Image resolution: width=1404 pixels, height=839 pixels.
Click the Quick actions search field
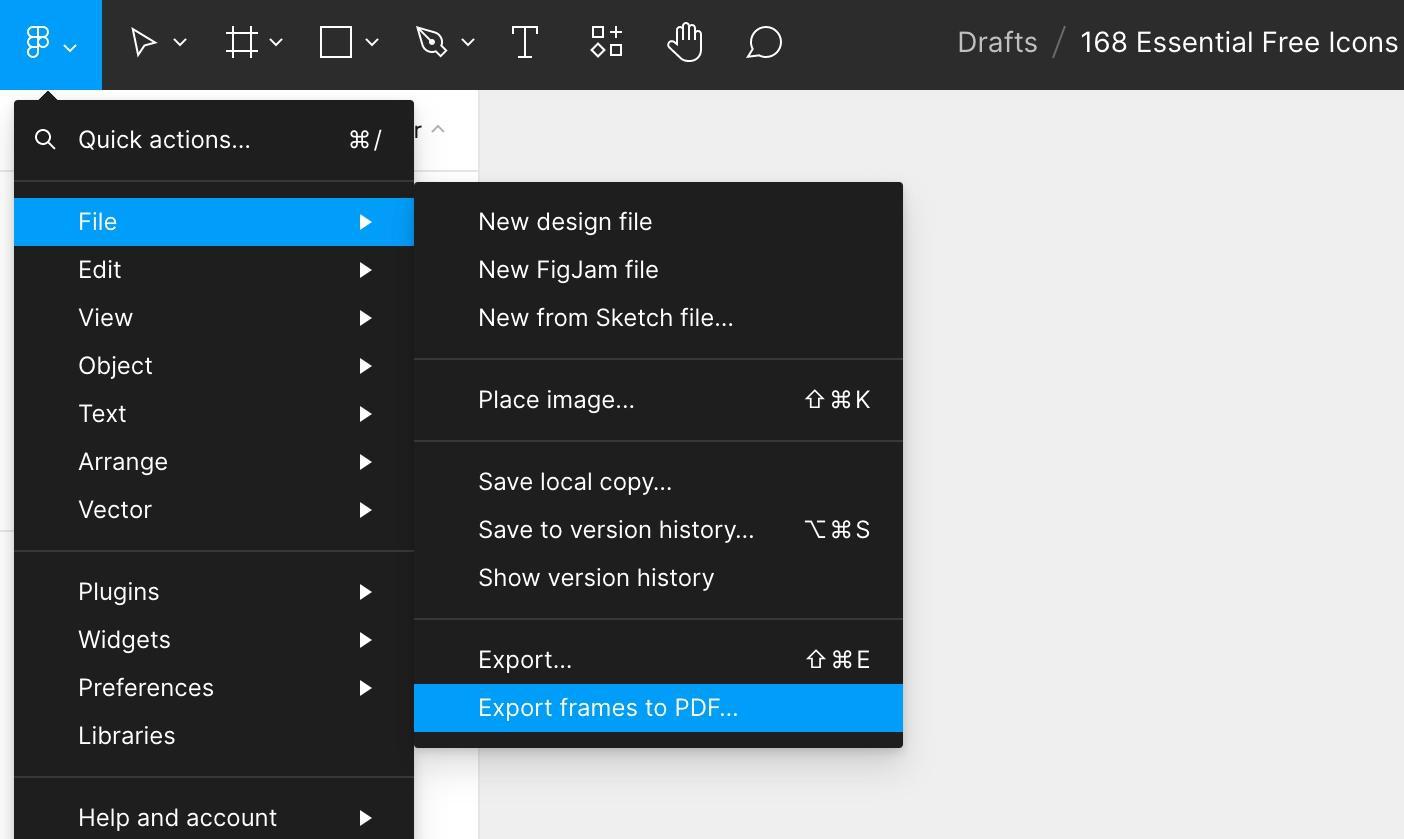point(214,140)
